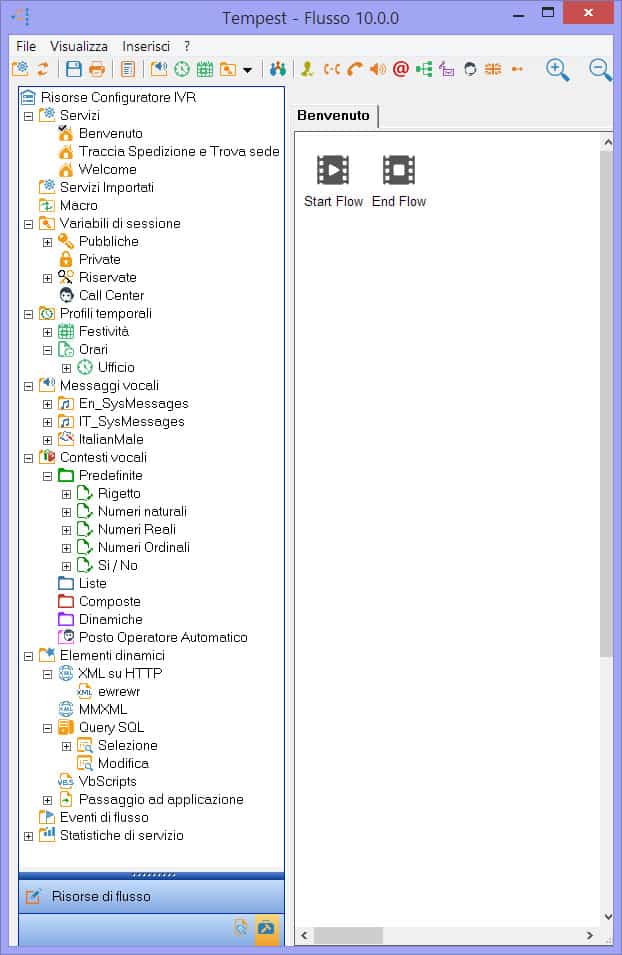Open the Inserisci menu
622x955 pixels.
coord(146,46)
